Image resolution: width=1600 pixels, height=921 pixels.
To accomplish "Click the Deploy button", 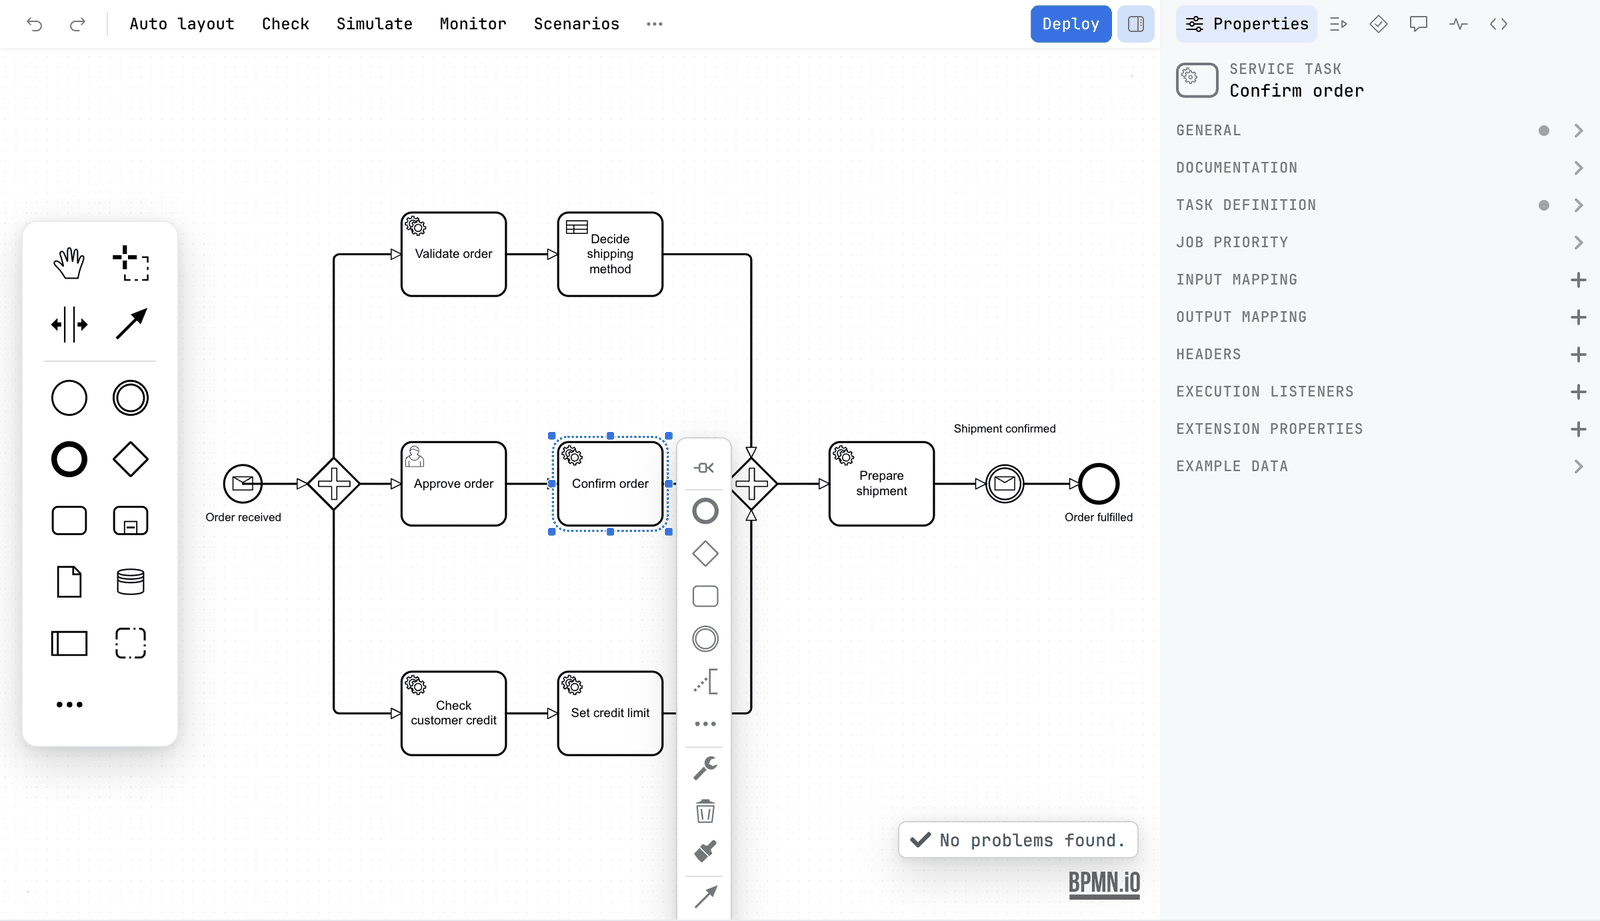I will click(1071, 24).
